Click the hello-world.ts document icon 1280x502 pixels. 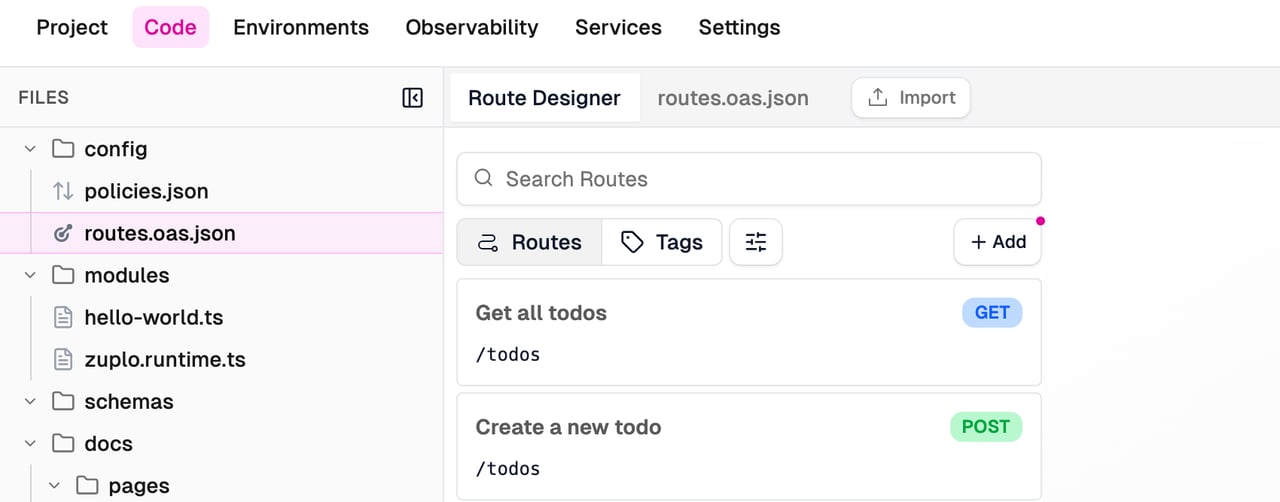pos(63,317)
